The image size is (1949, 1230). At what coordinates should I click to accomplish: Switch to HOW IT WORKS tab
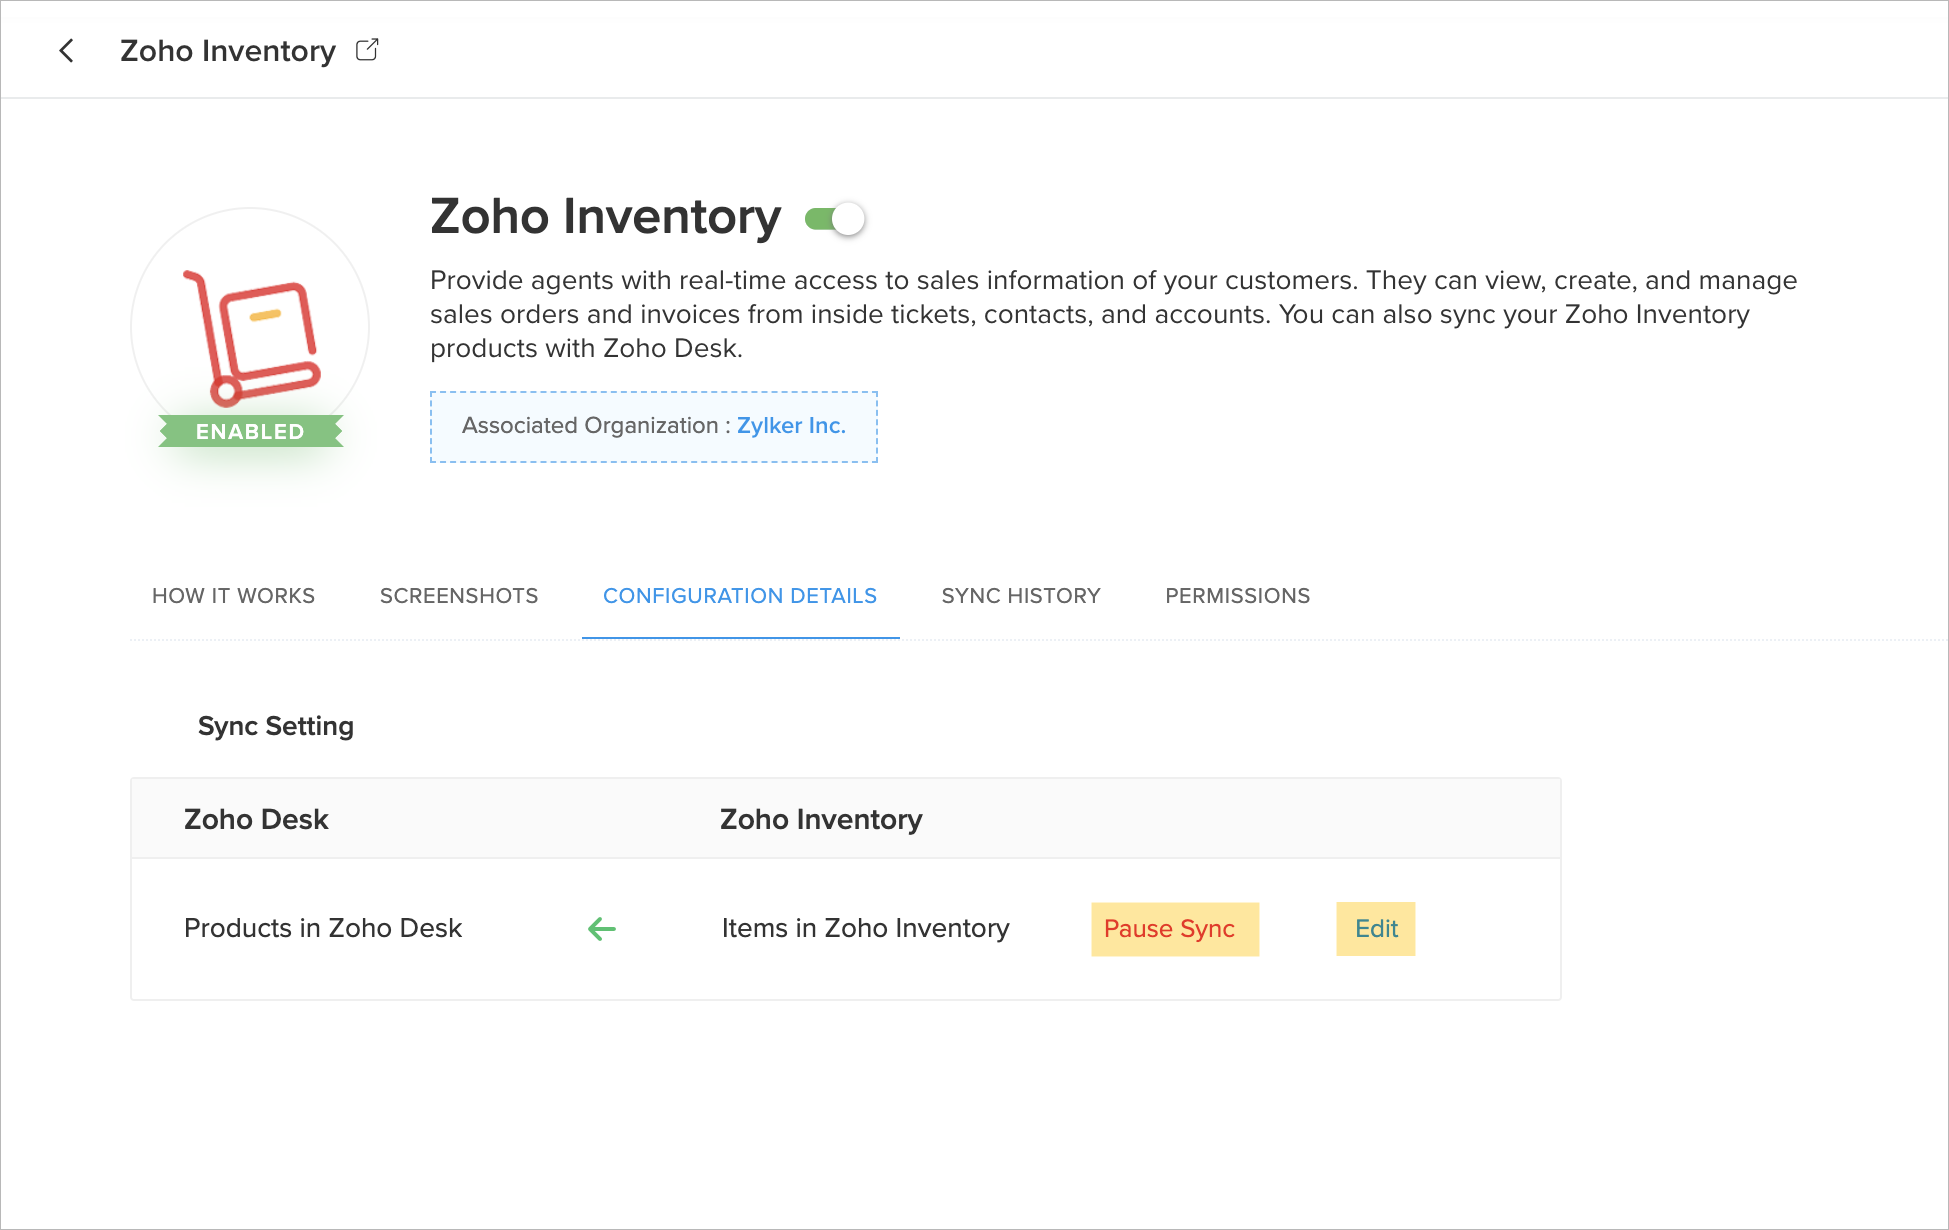click(x=233, y=596)
